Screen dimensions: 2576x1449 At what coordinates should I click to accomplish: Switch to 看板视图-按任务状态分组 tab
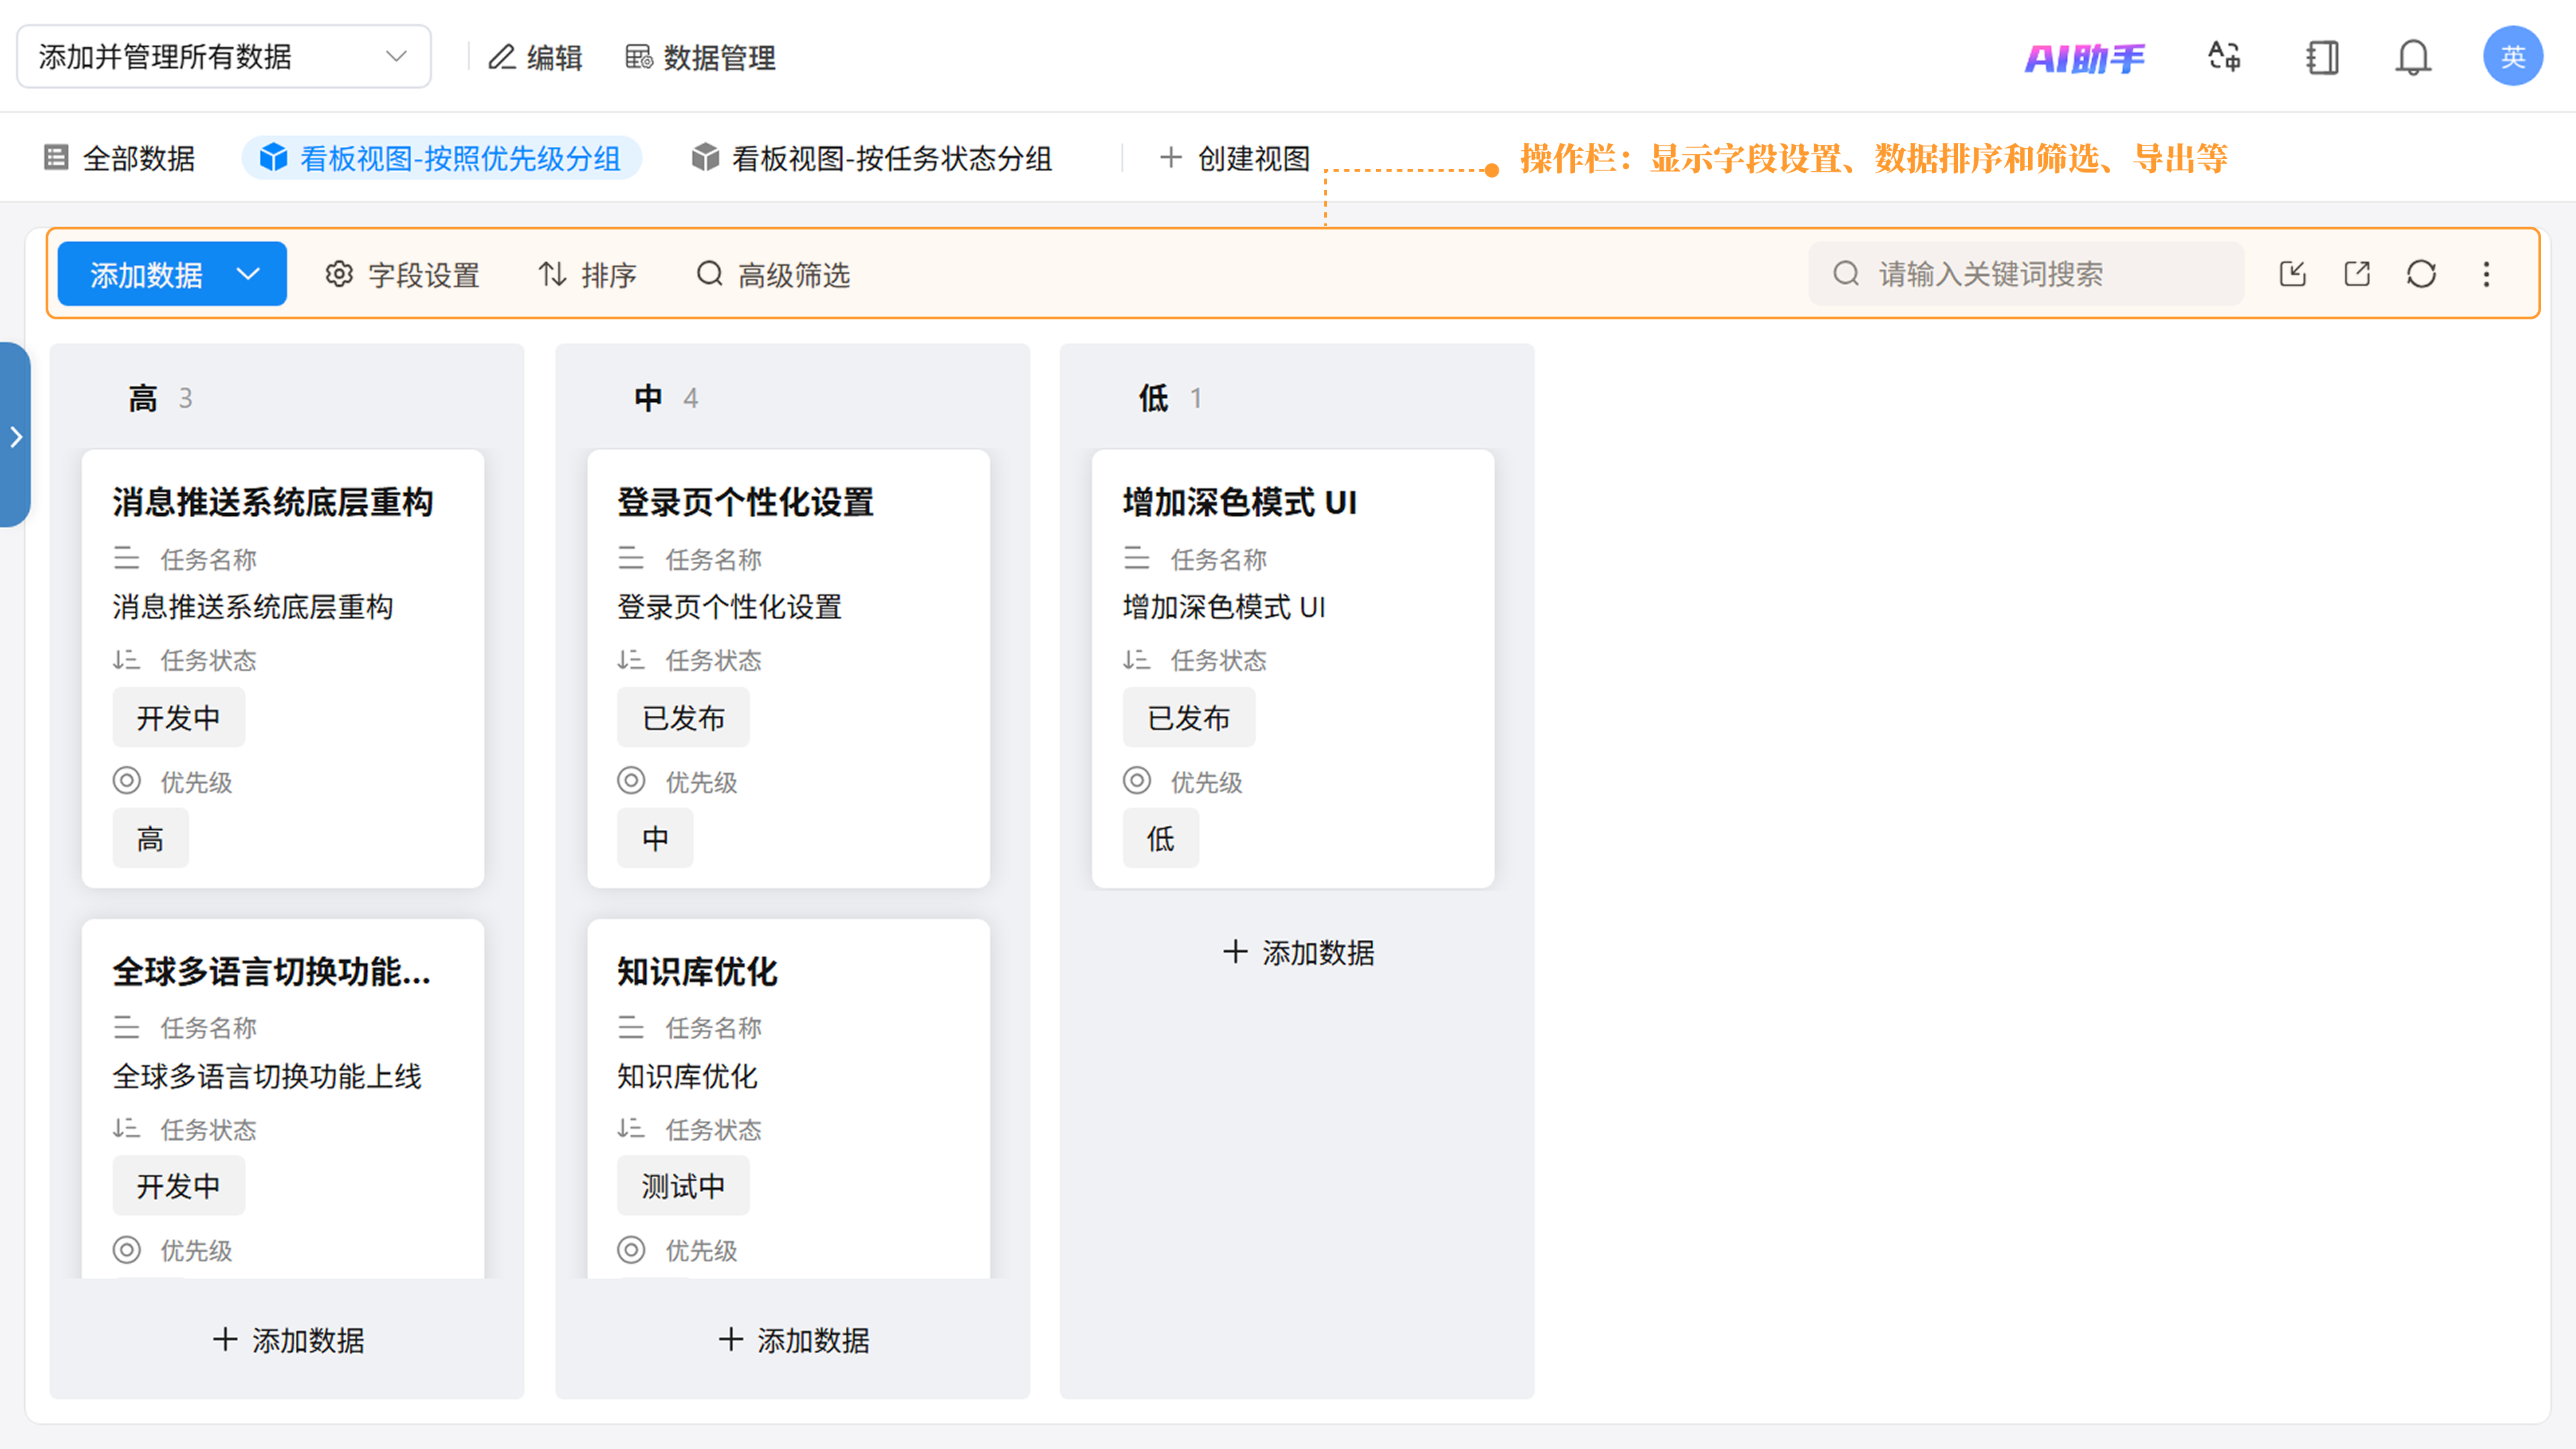(871, 158)
